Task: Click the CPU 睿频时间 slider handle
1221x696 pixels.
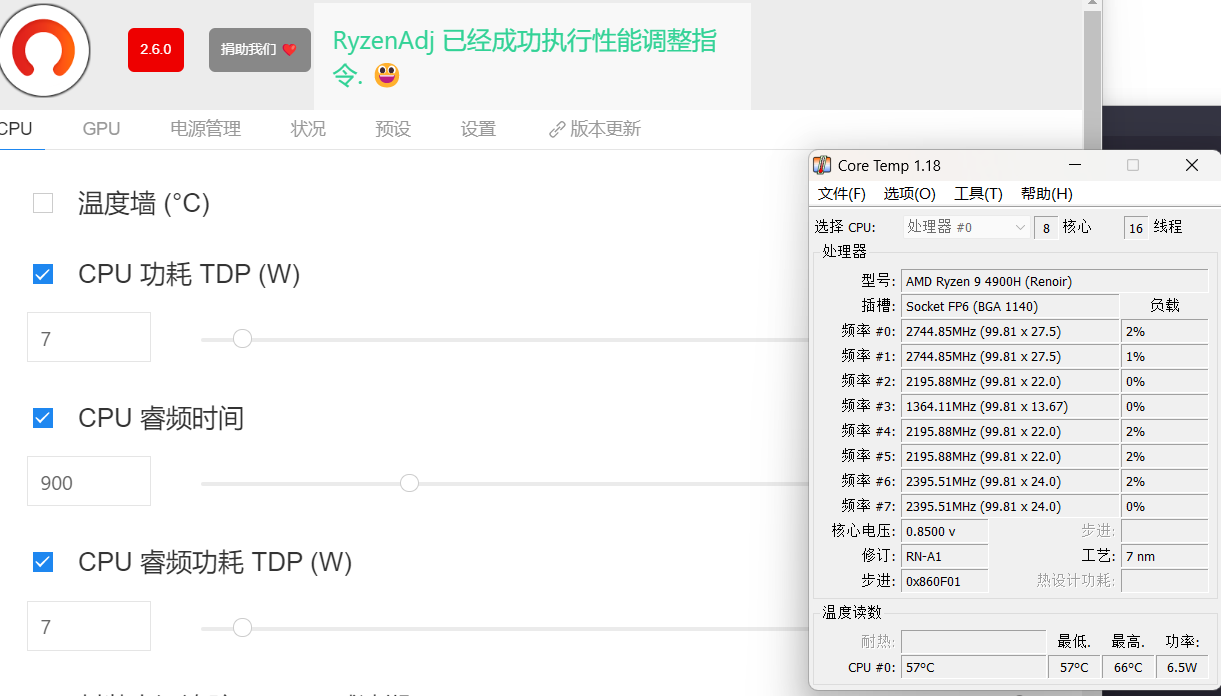Action: tap(409, 483)
